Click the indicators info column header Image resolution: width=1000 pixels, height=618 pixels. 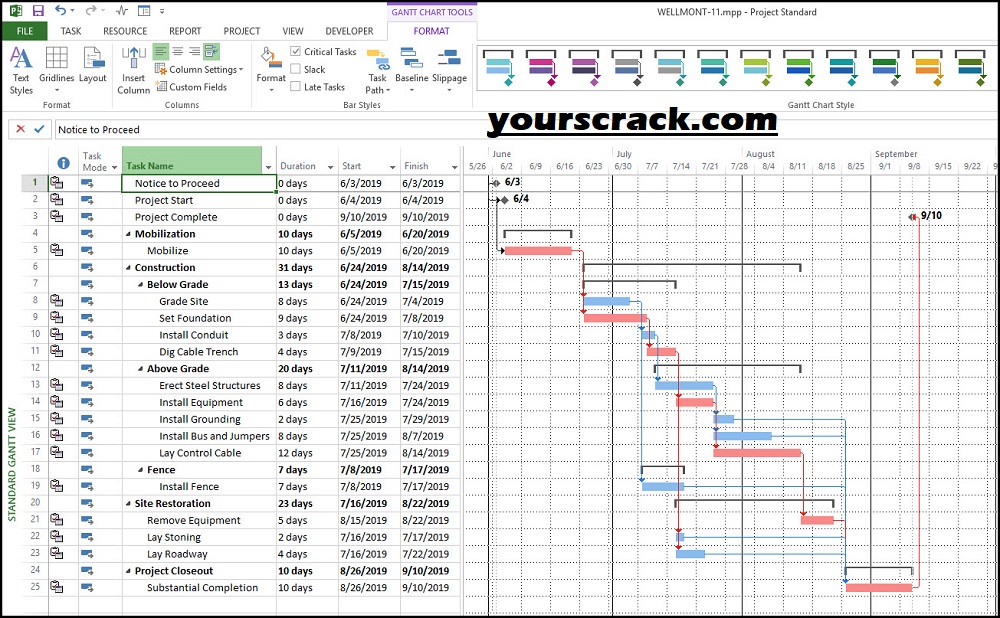[63, 163]
